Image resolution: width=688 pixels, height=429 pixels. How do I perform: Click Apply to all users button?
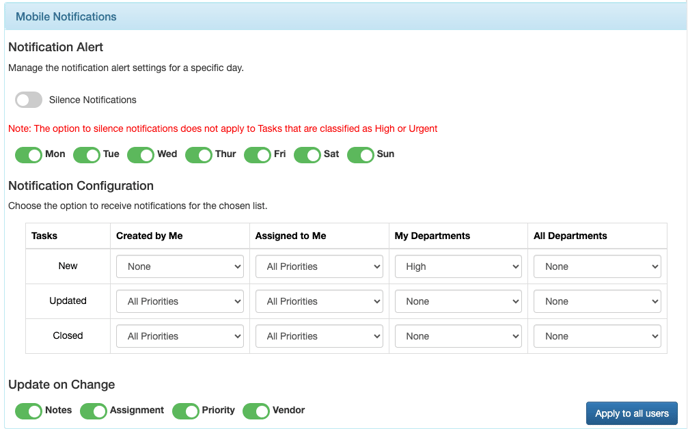pos(632,413)
